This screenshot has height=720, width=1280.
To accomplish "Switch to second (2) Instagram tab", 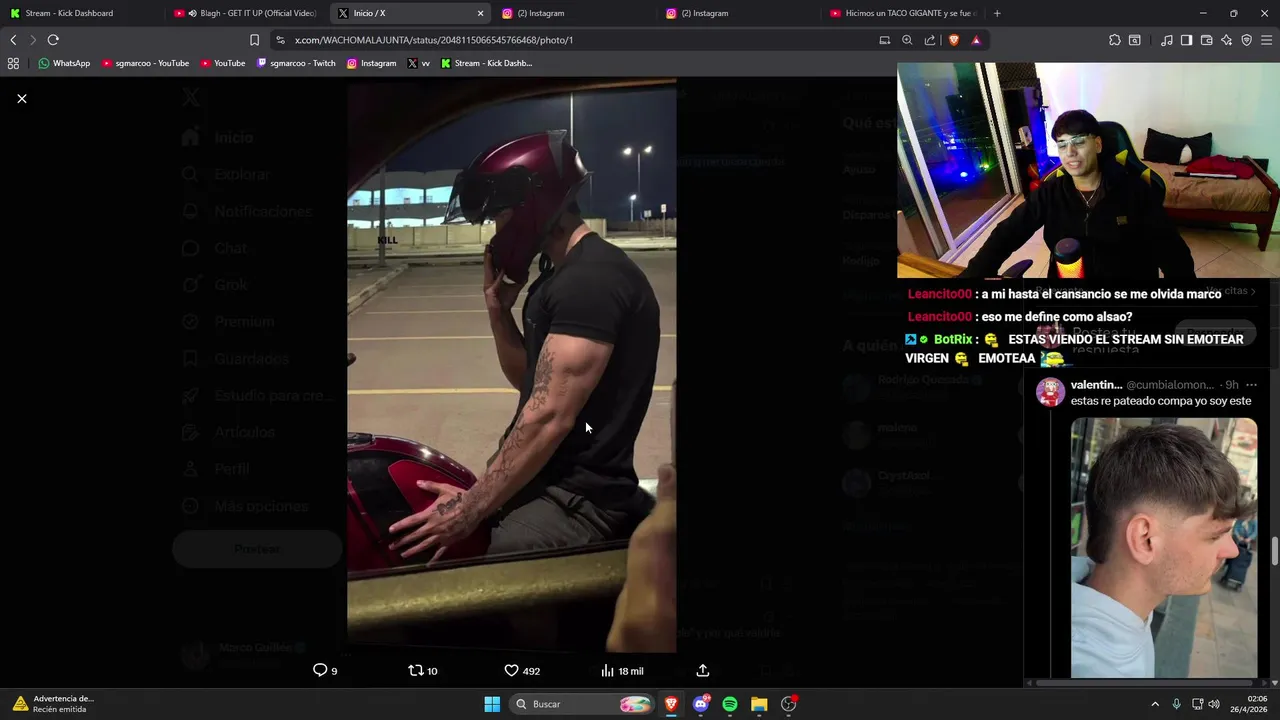I will pos(739,13).
